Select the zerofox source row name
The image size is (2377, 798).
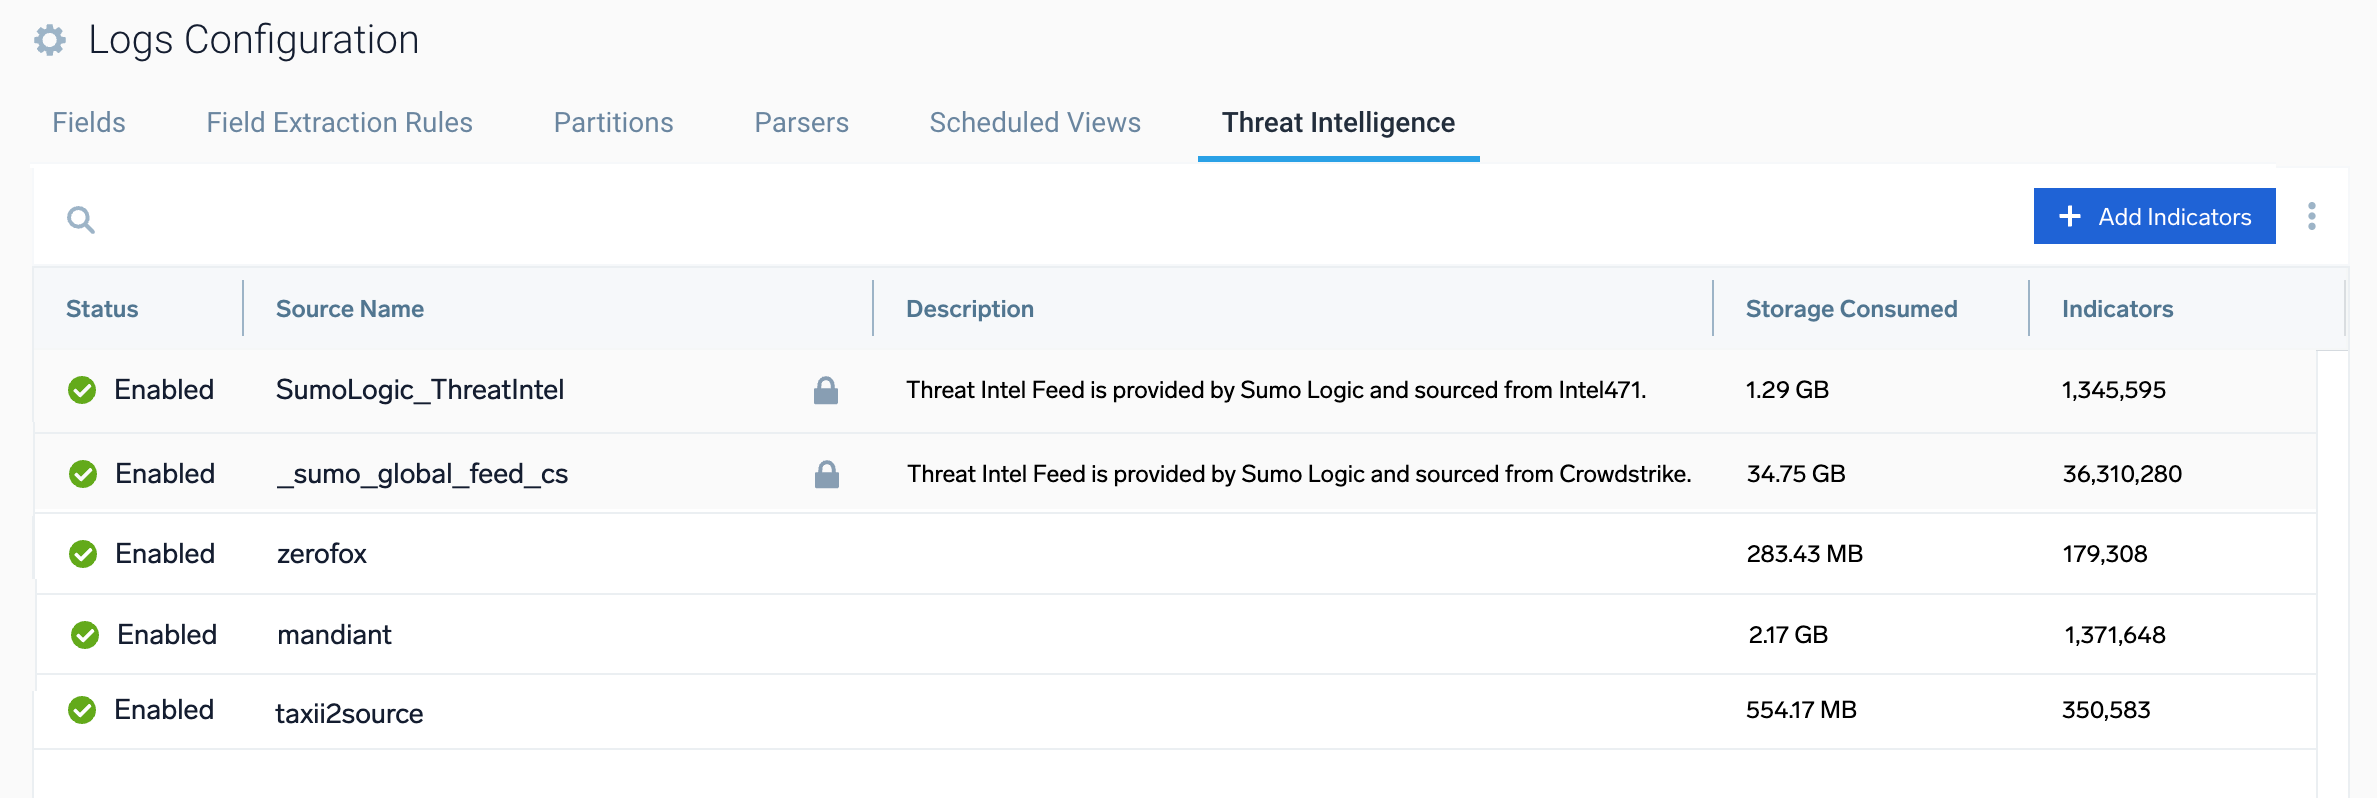pos(322,554)
